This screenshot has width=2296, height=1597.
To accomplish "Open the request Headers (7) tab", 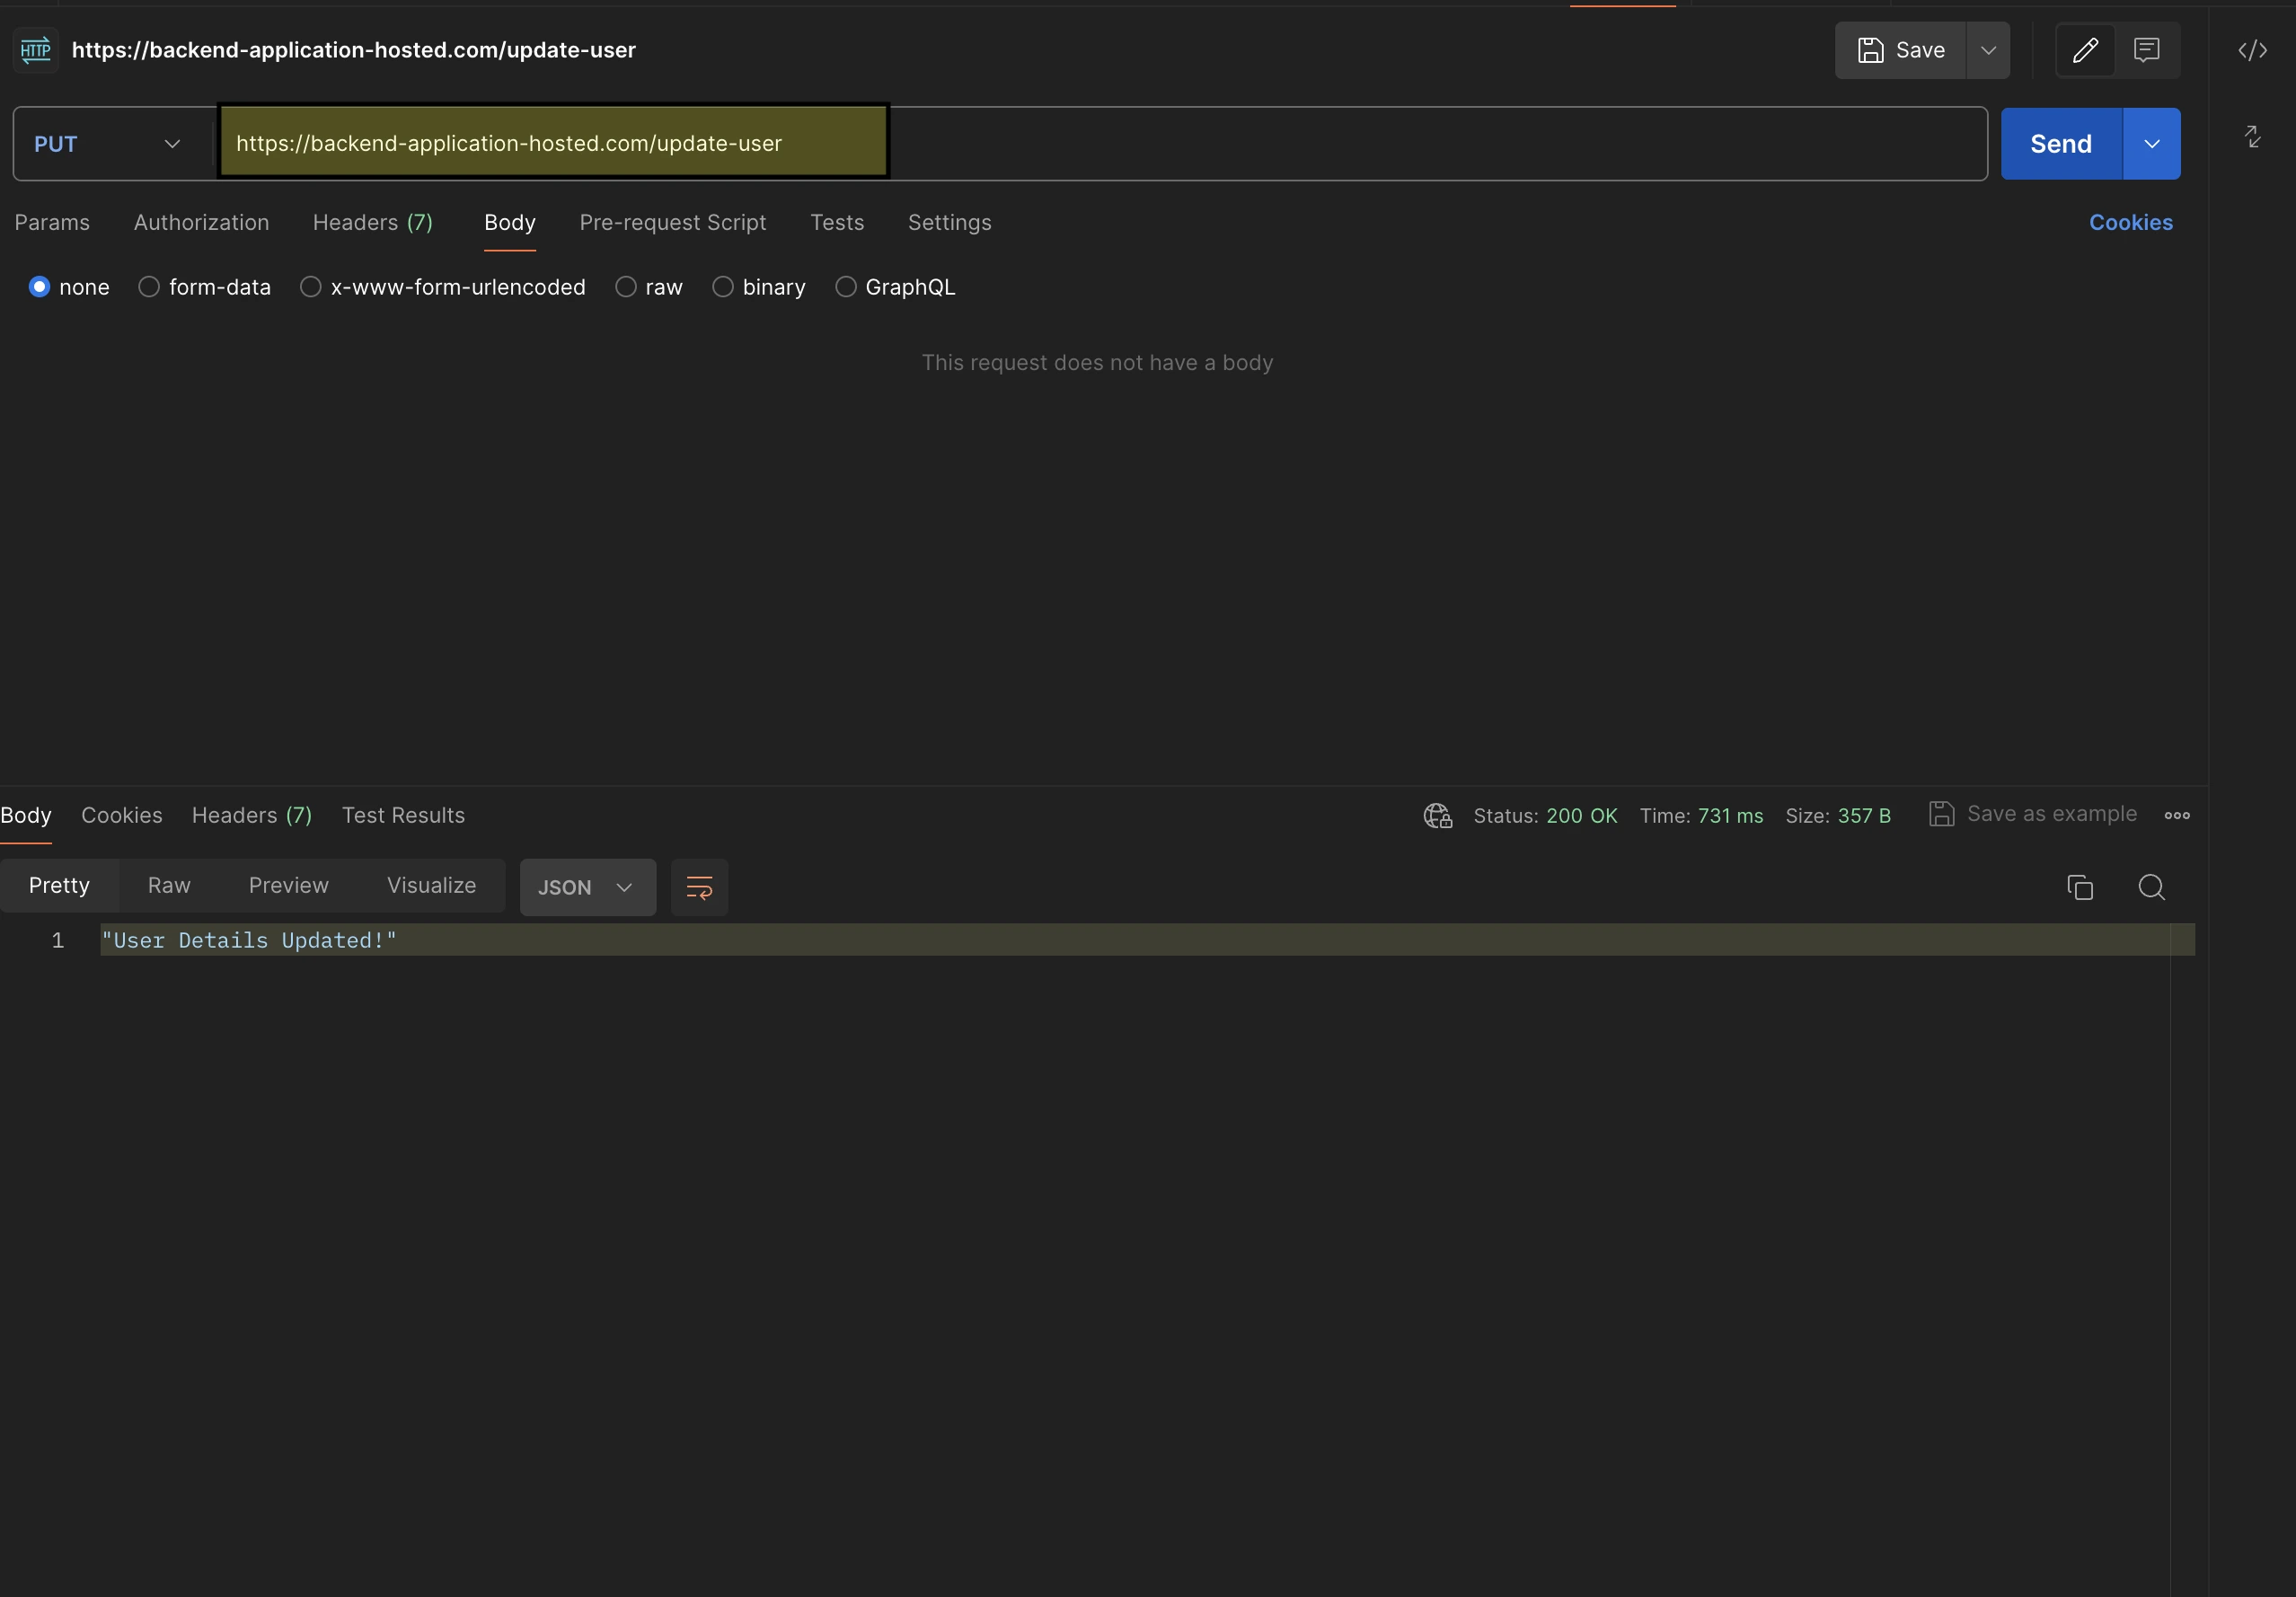I will coord(373,223).
